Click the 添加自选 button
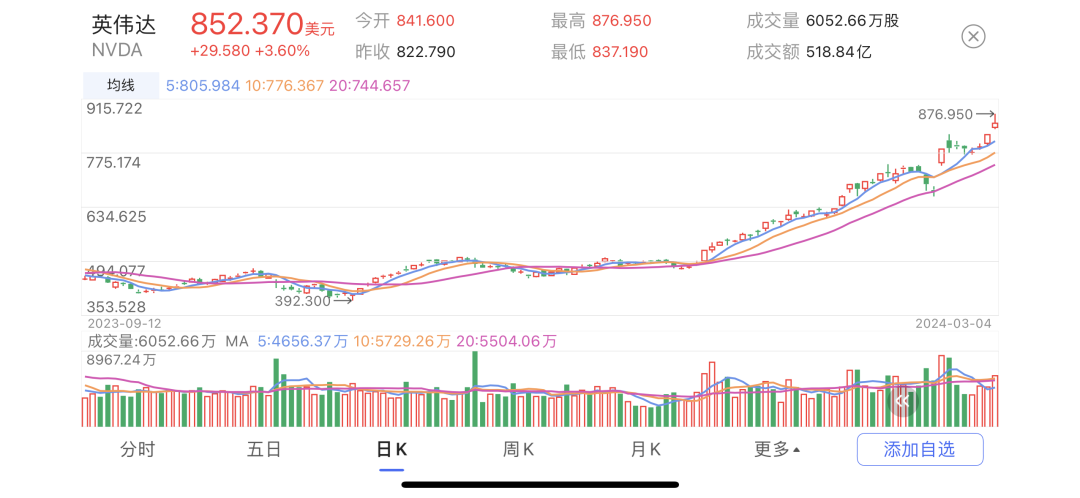Screen dimensions: 1080x498 [x=920, y=450]
